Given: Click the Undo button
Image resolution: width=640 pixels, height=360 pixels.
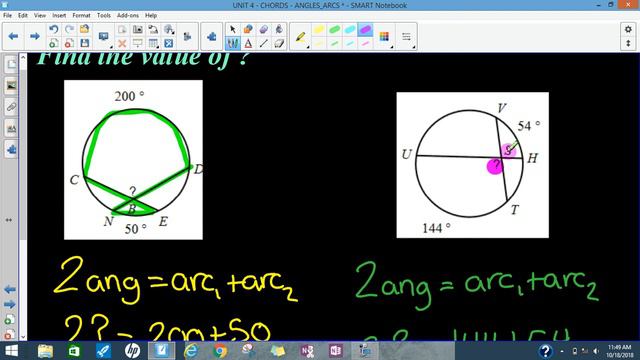Looking at the screenshot, I should [53, 29].
